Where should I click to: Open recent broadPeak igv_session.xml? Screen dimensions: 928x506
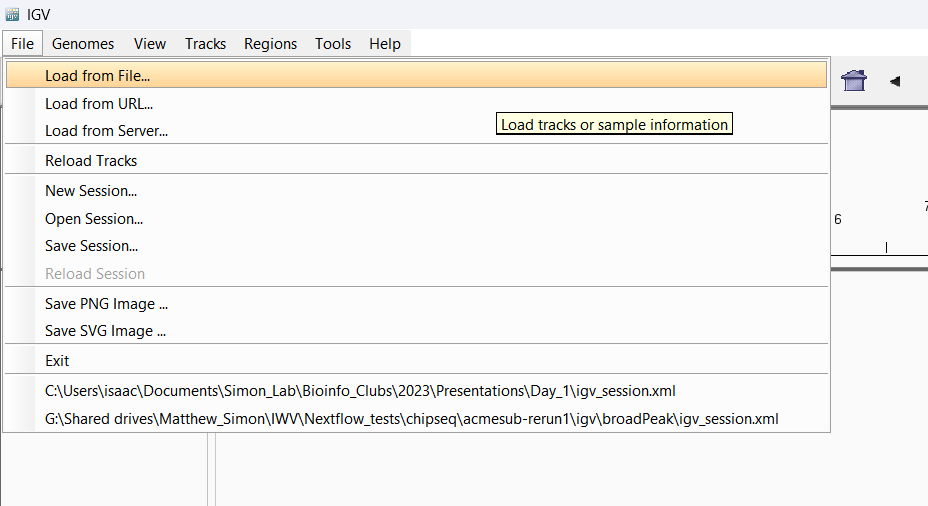(416, 419)
